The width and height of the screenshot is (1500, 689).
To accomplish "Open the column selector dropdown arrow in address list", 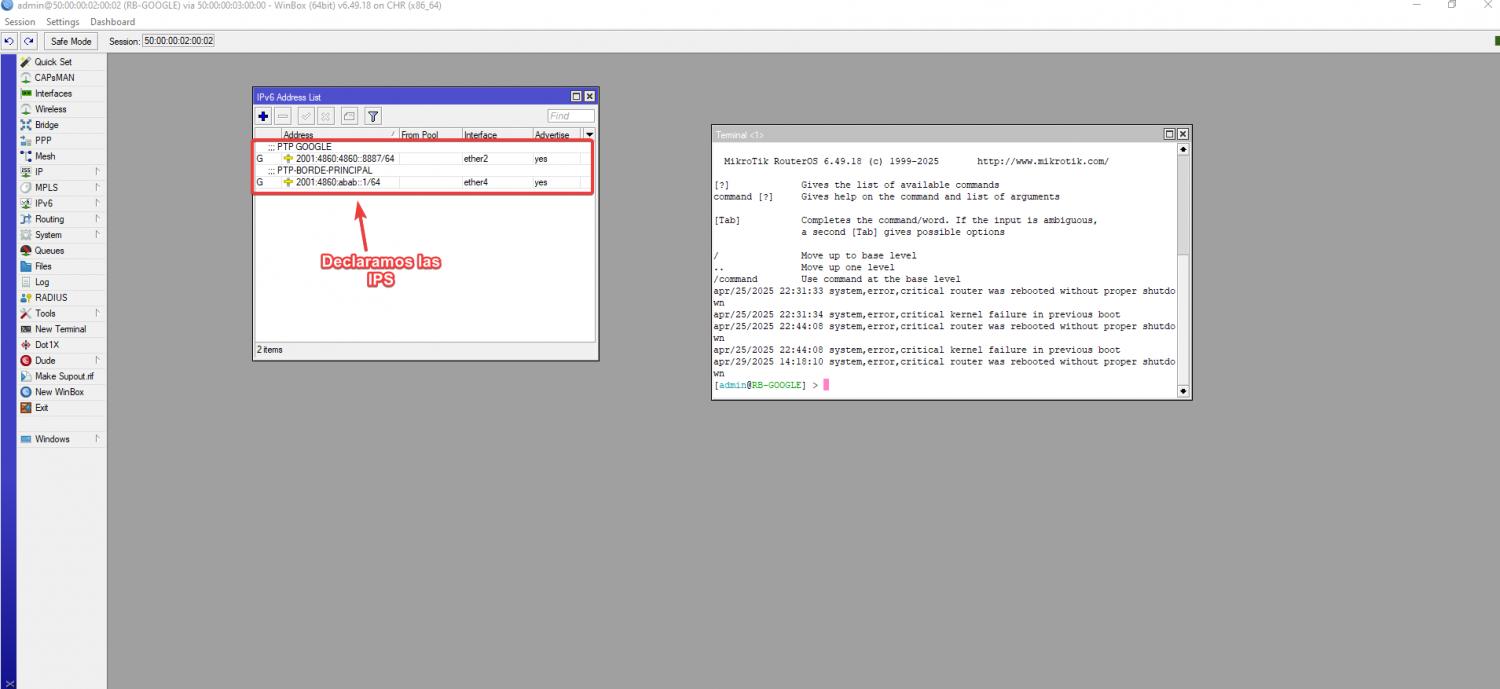I will click(x=589, y=134).
